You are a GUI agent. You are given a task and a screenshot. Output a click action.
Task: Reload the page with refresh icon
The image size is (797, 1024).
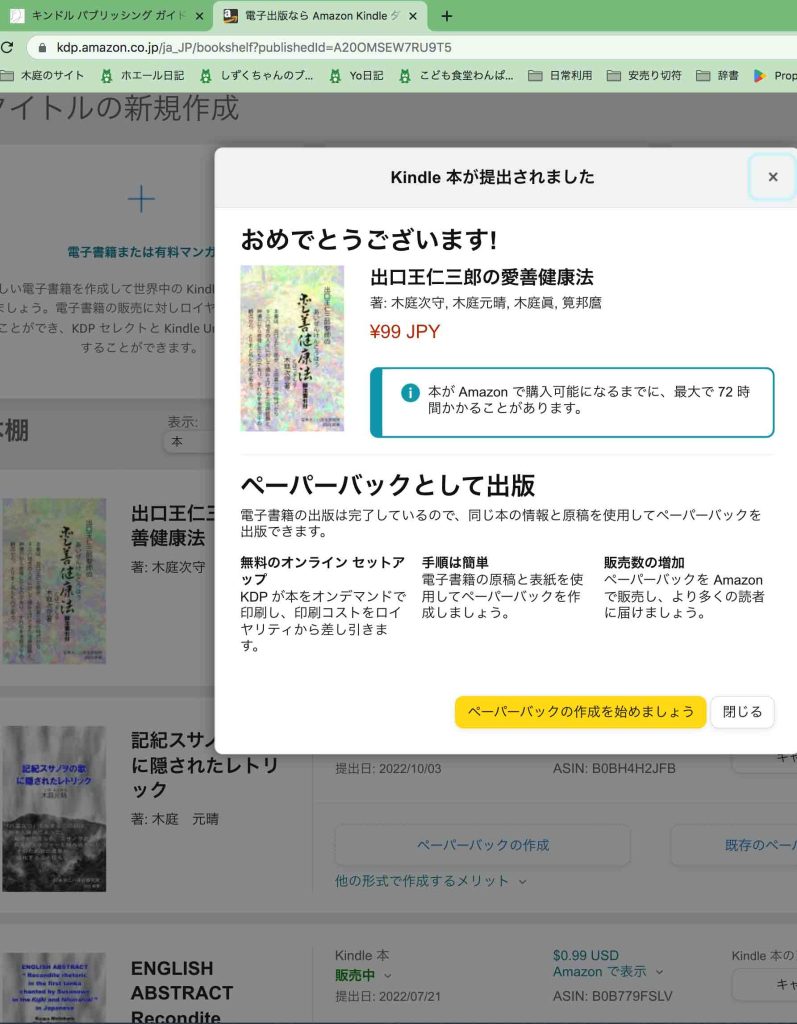[8, 48]
